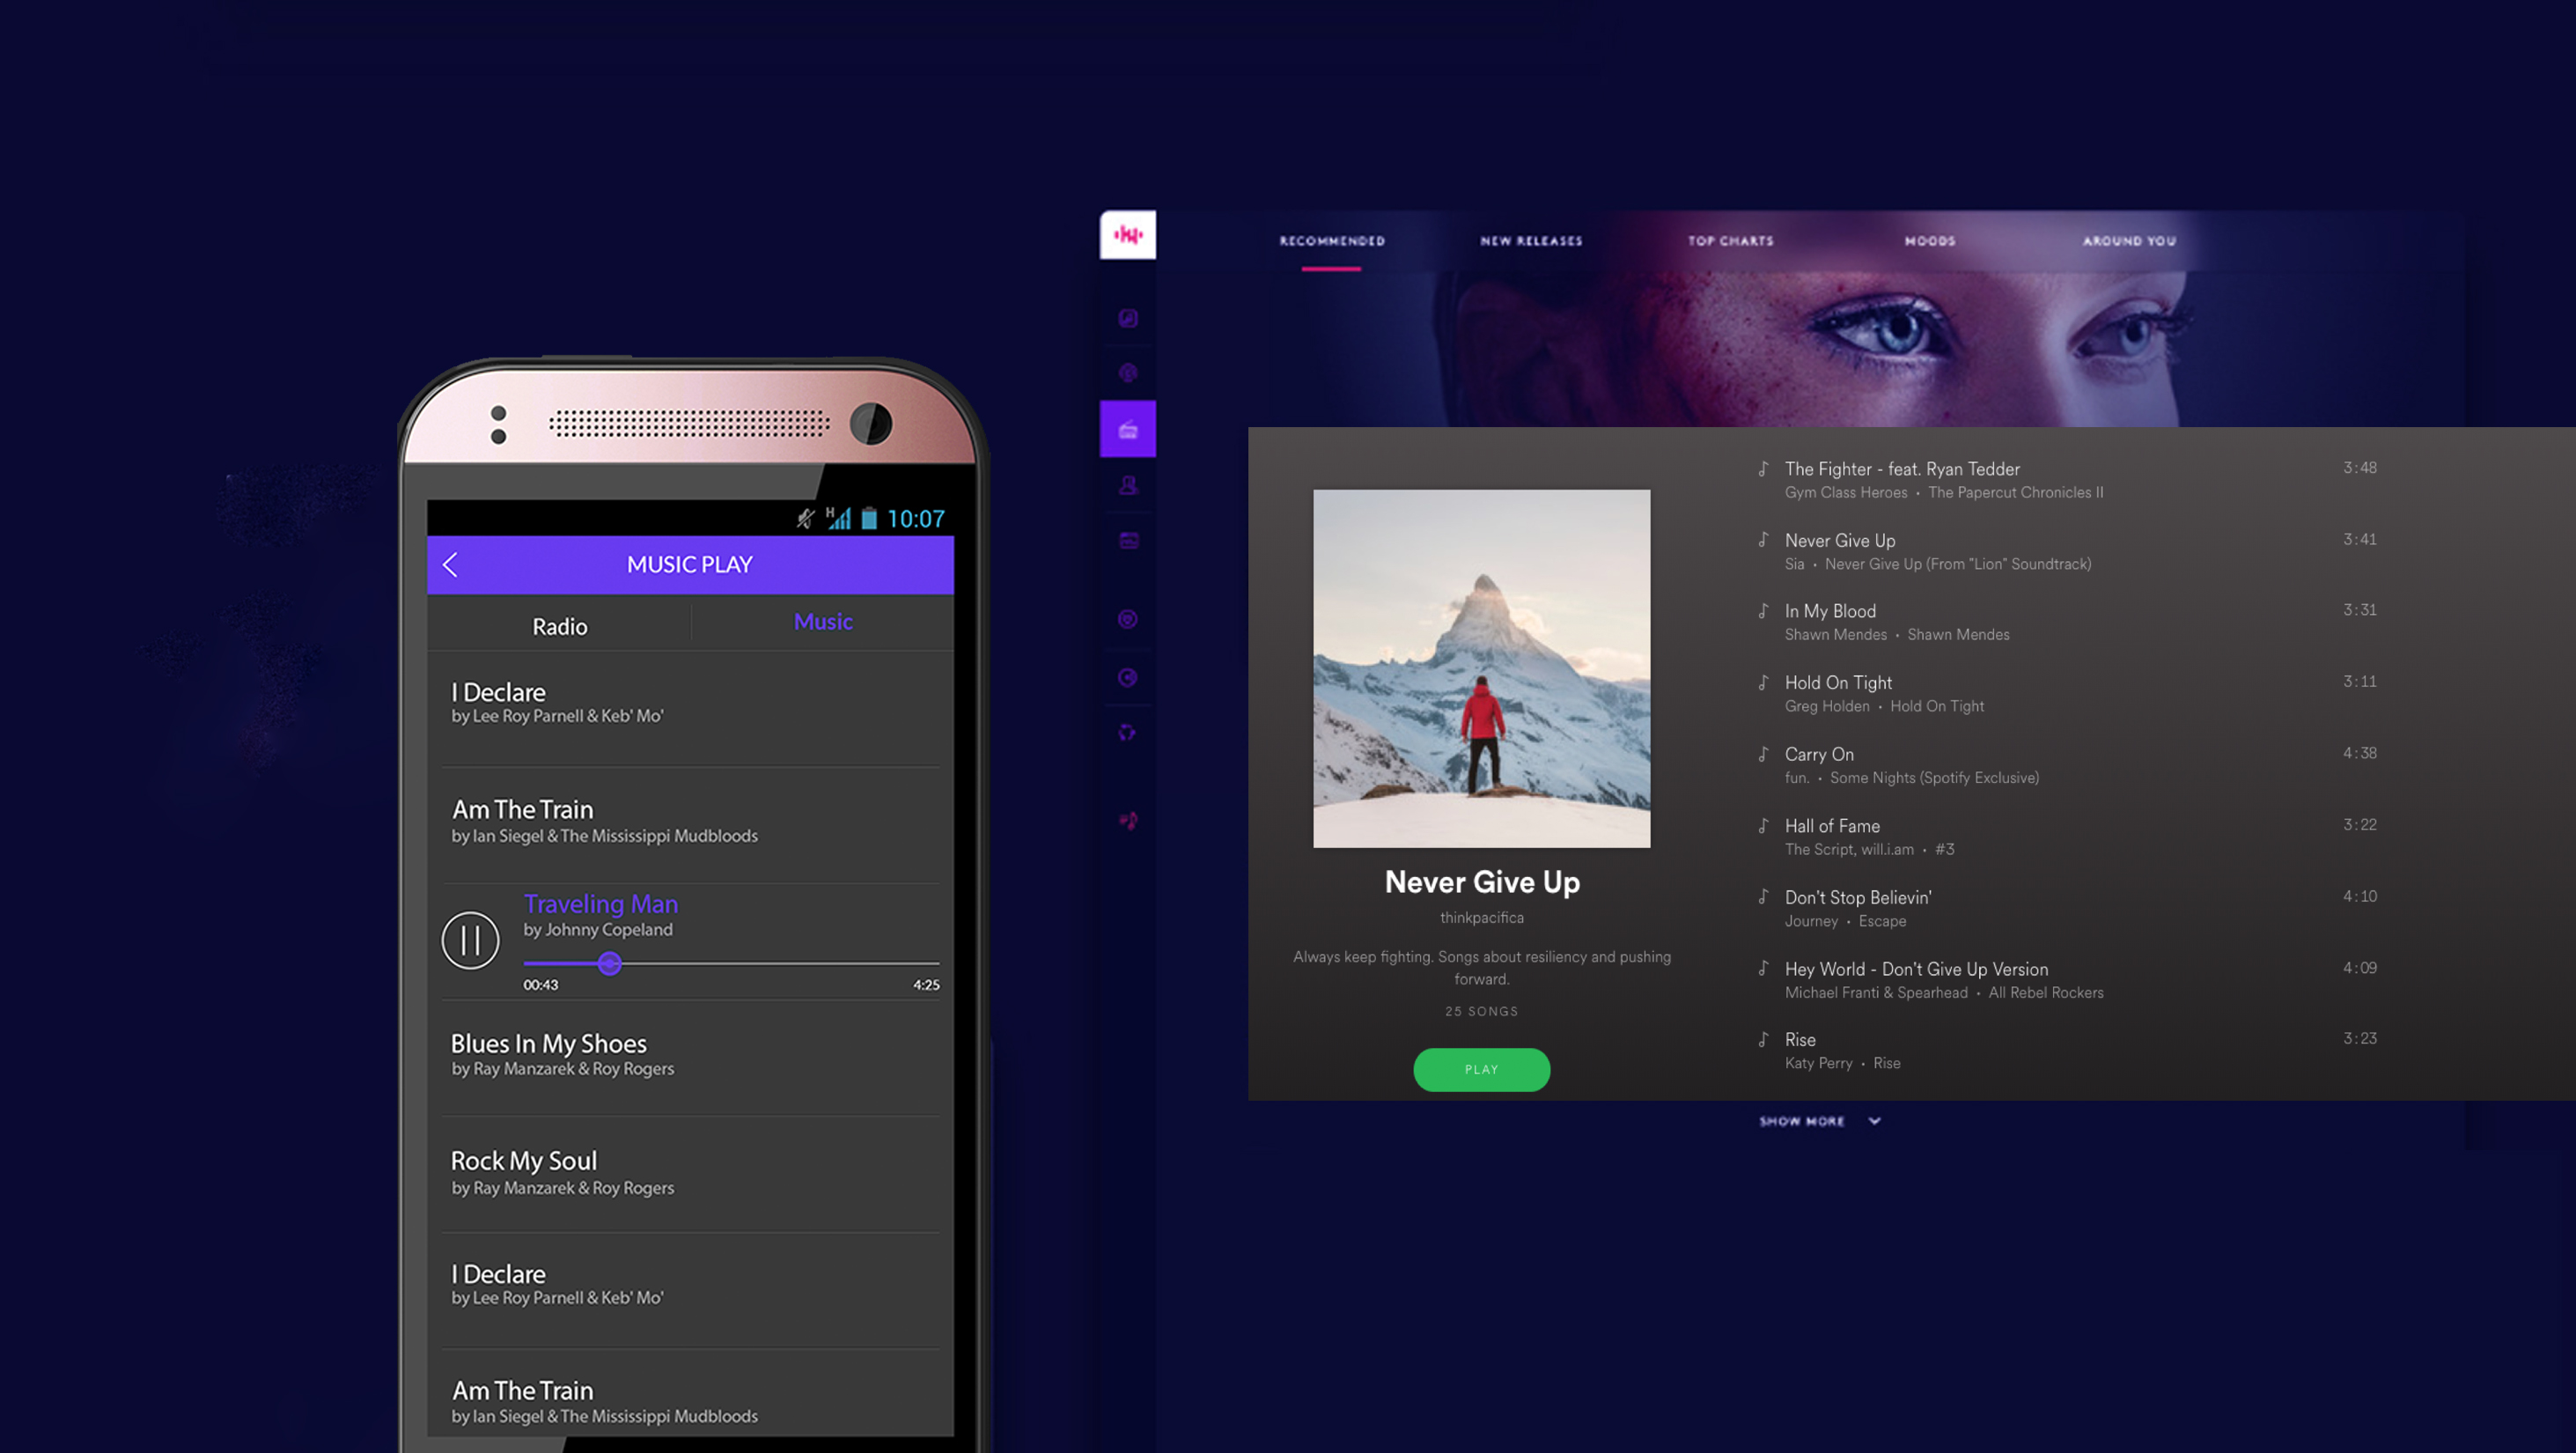Open the thinkpacifica playlist author link
The image size is (2576, 1453).
pyautogui.click(x=1481, y=918)
